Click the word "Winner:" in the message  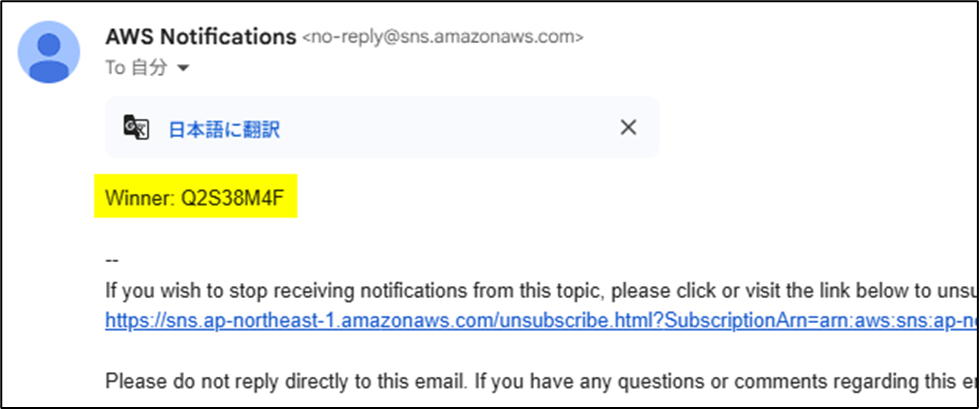[139, 201]
